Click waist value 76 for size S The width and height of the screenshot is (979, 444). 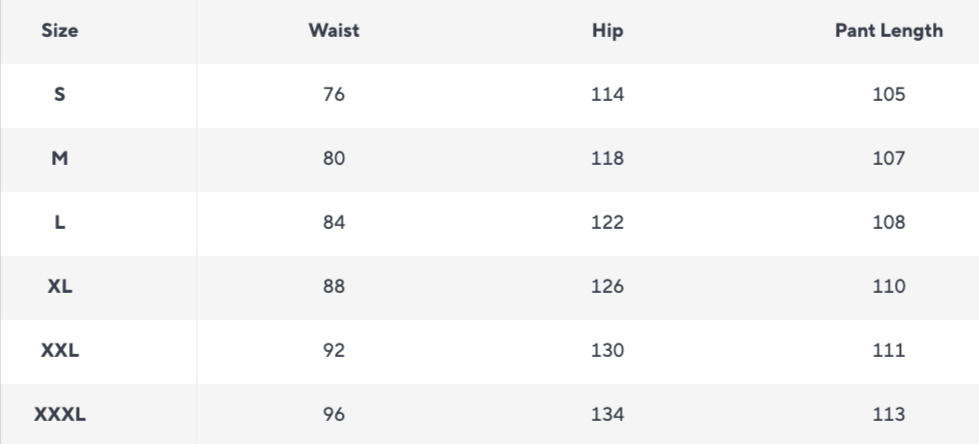click(x=334, y=95)
